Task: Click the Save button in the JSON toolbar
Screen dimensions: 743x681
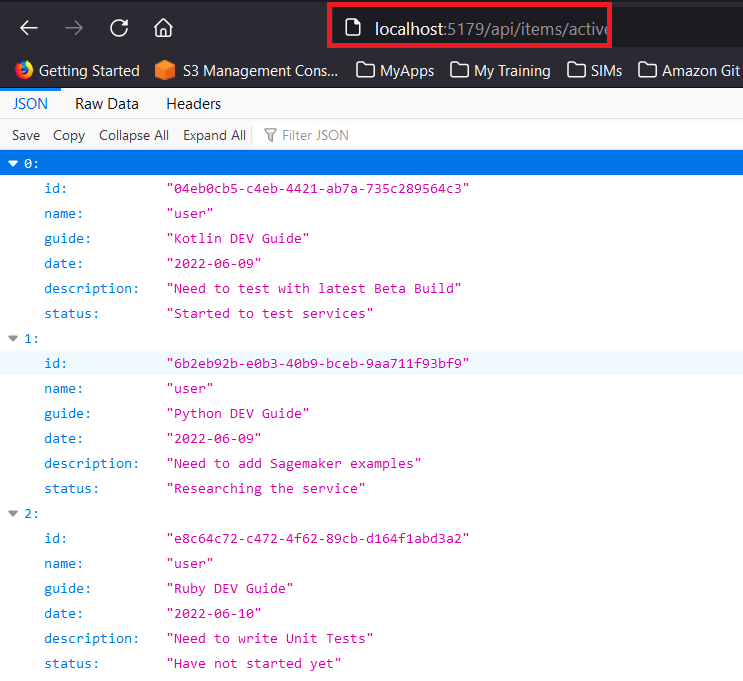Action: [26, 135]
